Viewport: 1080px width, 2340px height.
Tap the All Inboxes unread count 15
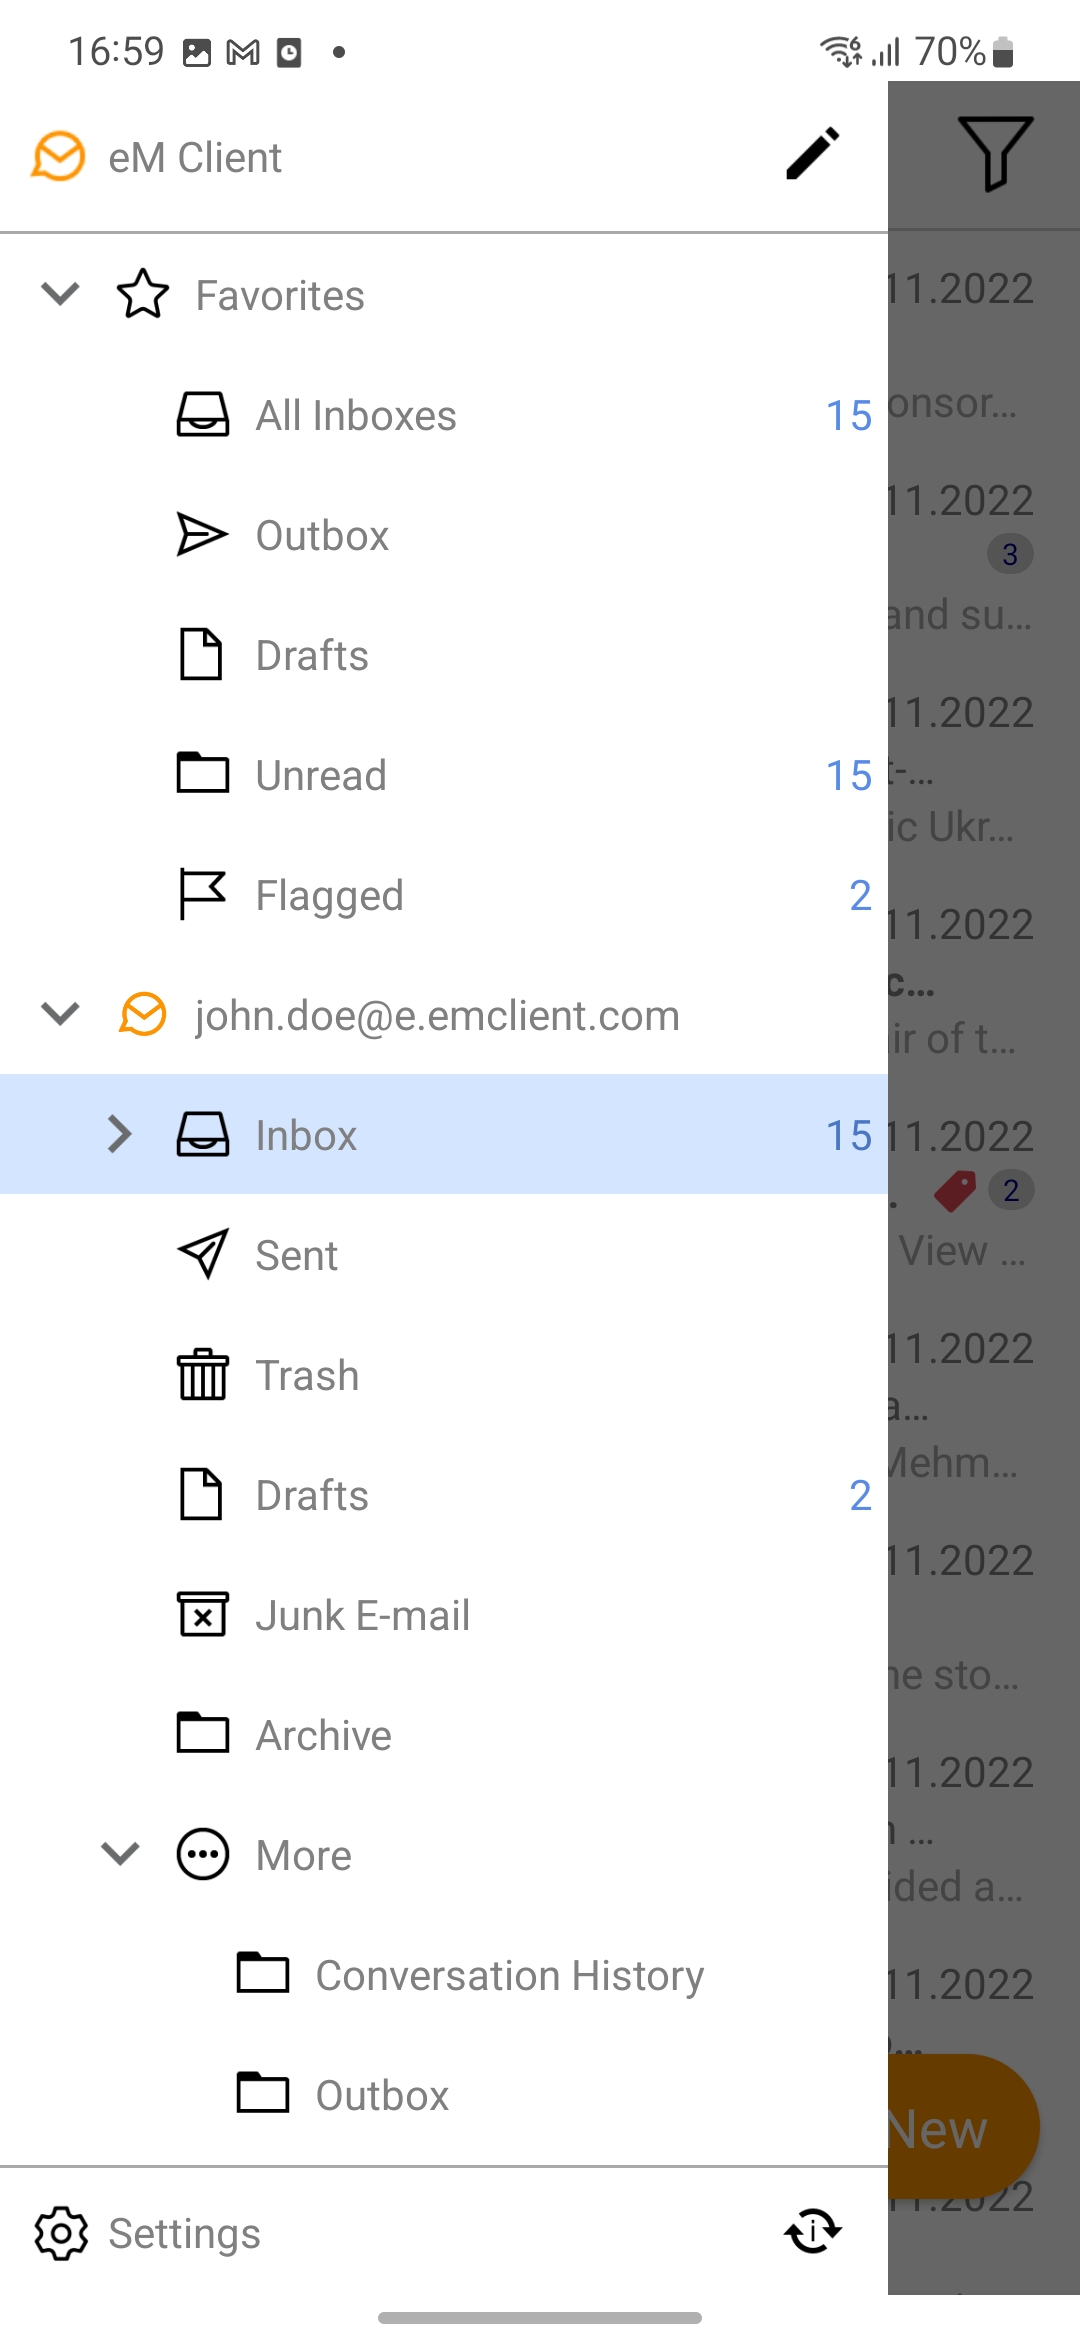click(849, 416)
